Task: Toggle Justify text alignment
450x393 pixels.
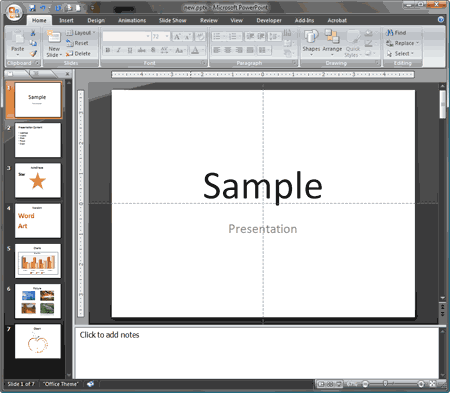Action: (x=250, y=50)
